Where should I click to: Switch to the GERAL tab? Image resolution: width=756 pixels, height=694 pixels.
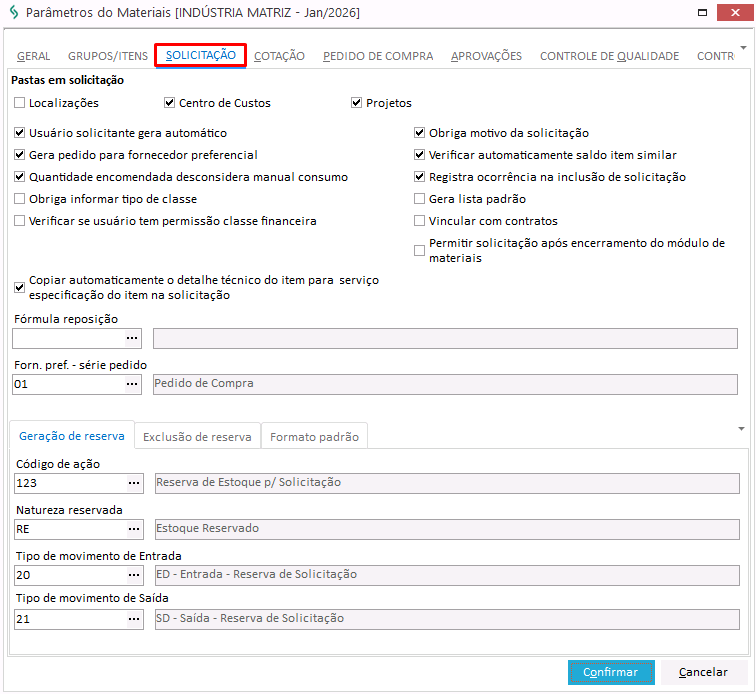tap(33, 56)
